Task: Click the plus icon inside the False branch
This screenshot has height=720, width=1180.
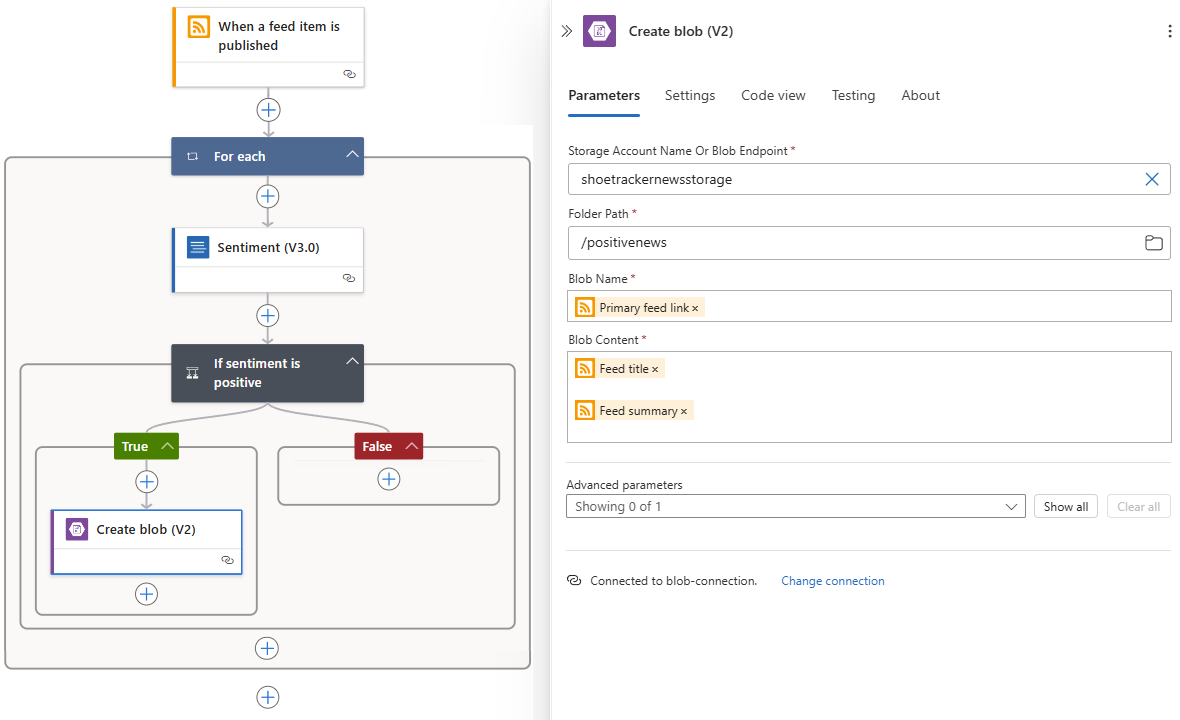Action: pos(389,479)
